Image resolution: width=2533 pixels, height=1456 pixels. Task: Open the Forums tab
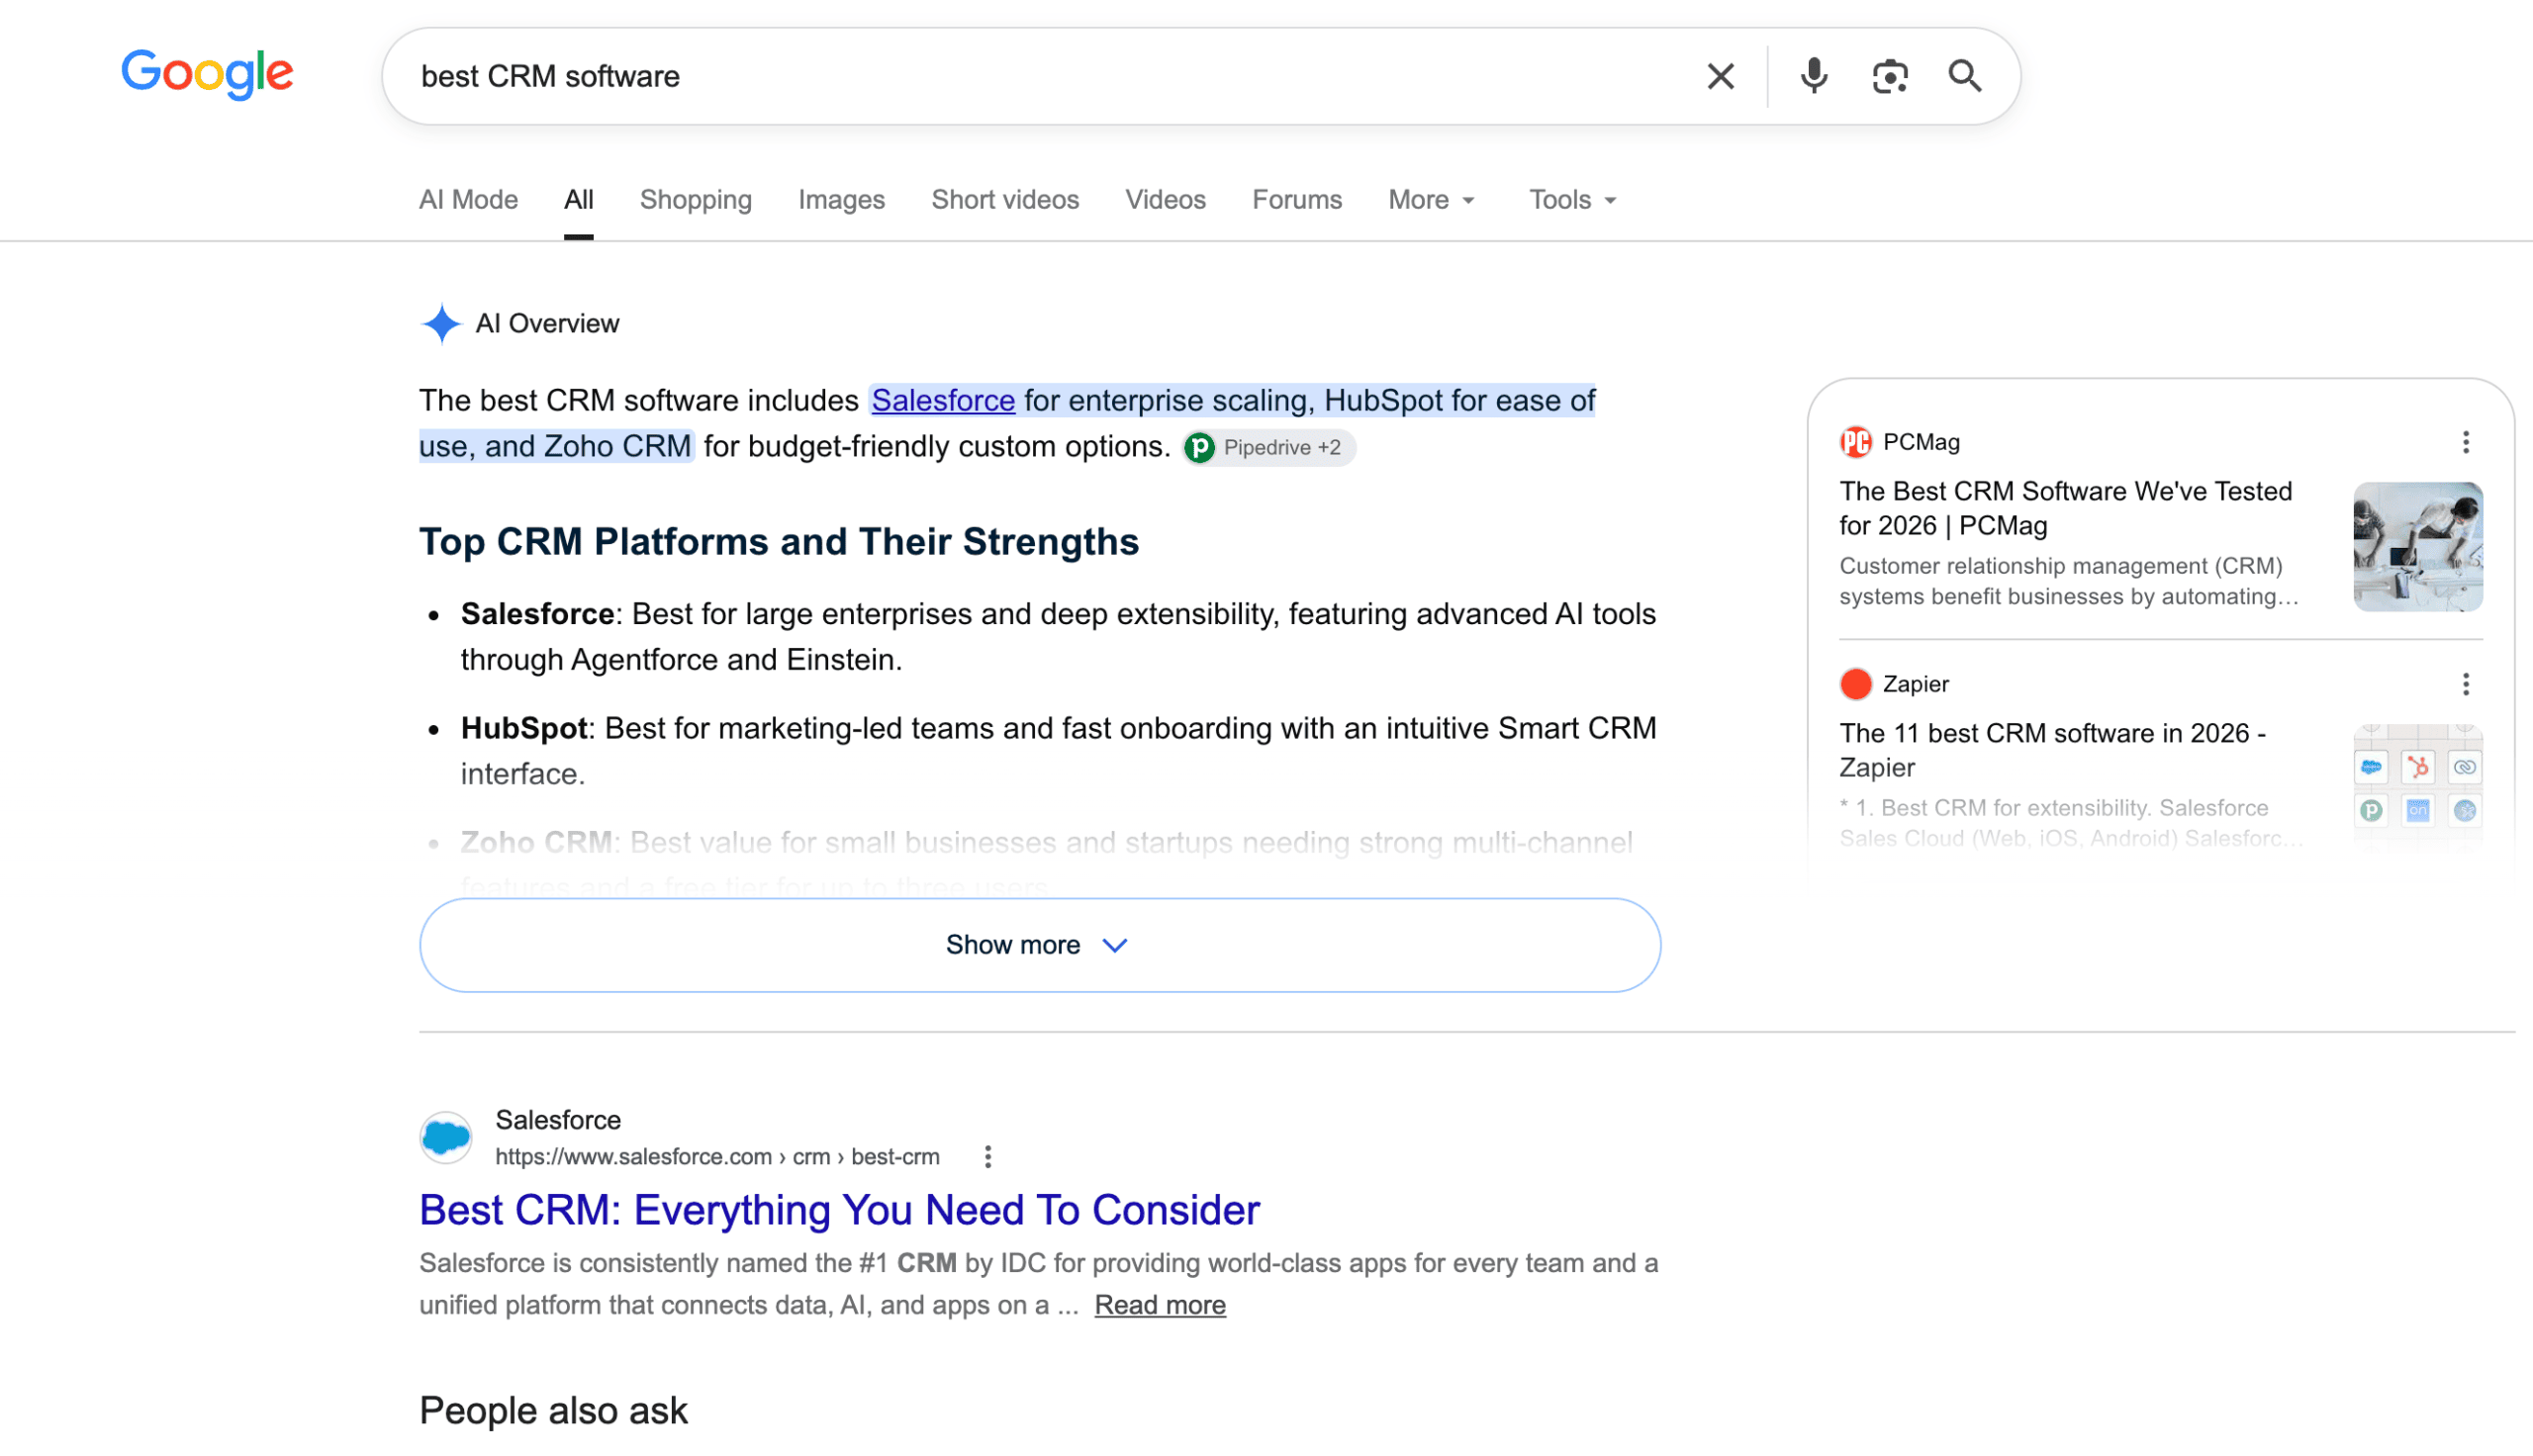1296,200
